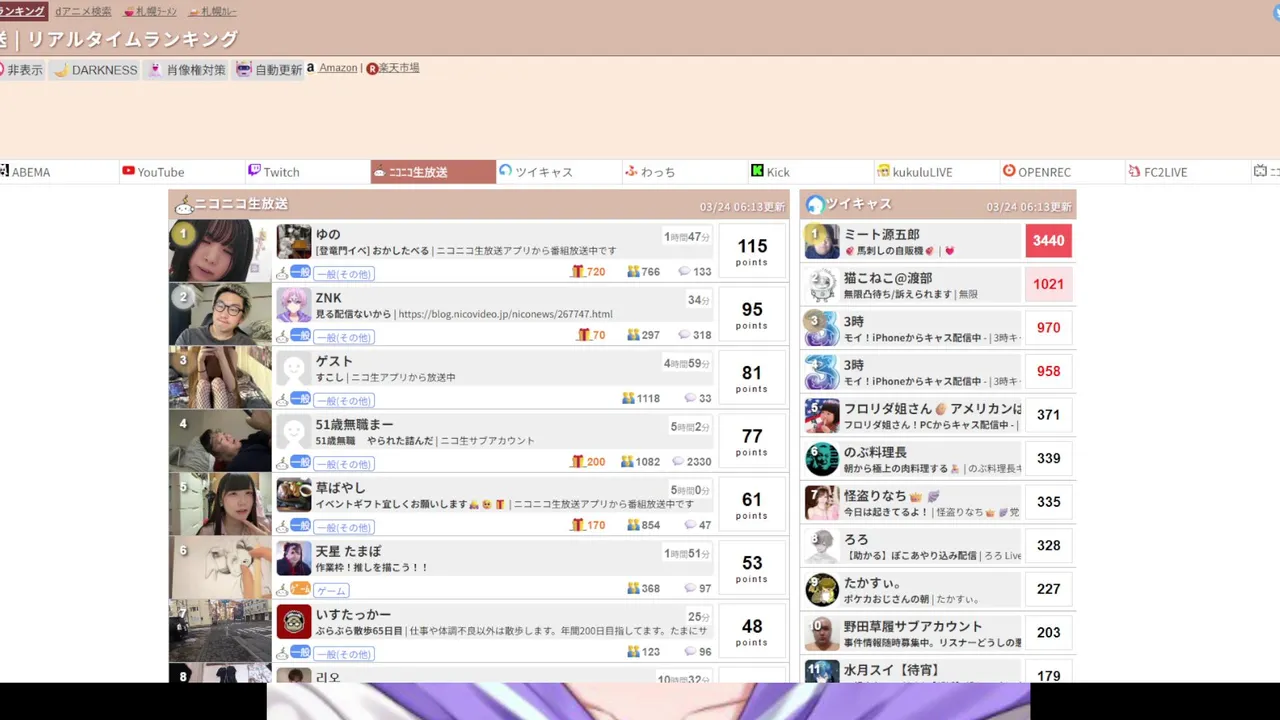Toggle the 非表示 hide option
This screenshot has height=720, width=1280.
click(21, 70)
